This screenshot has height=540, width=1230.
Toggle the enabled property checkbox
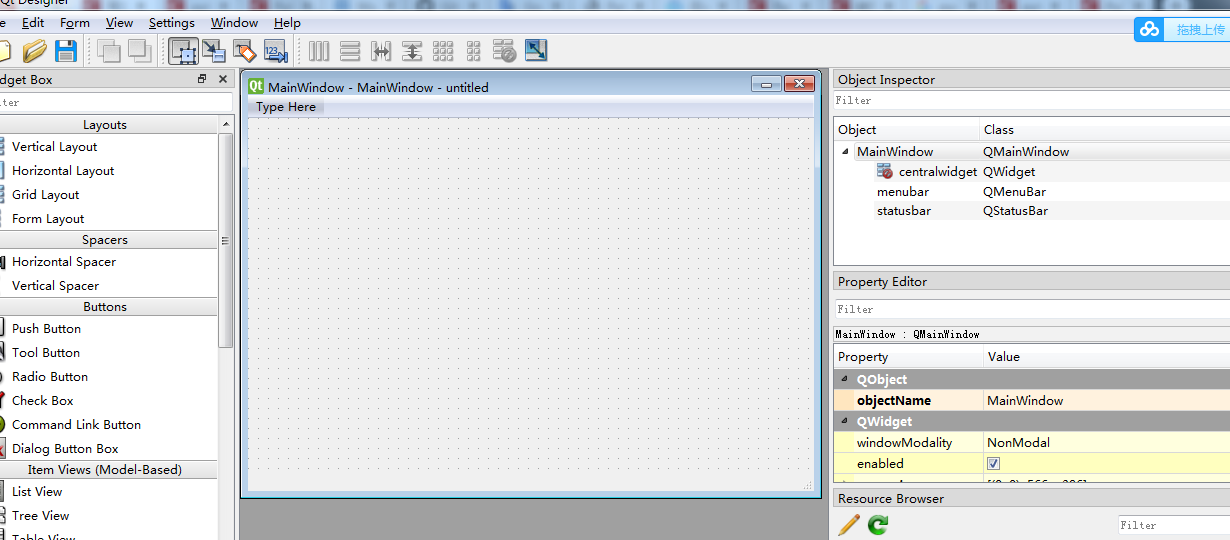993,463
